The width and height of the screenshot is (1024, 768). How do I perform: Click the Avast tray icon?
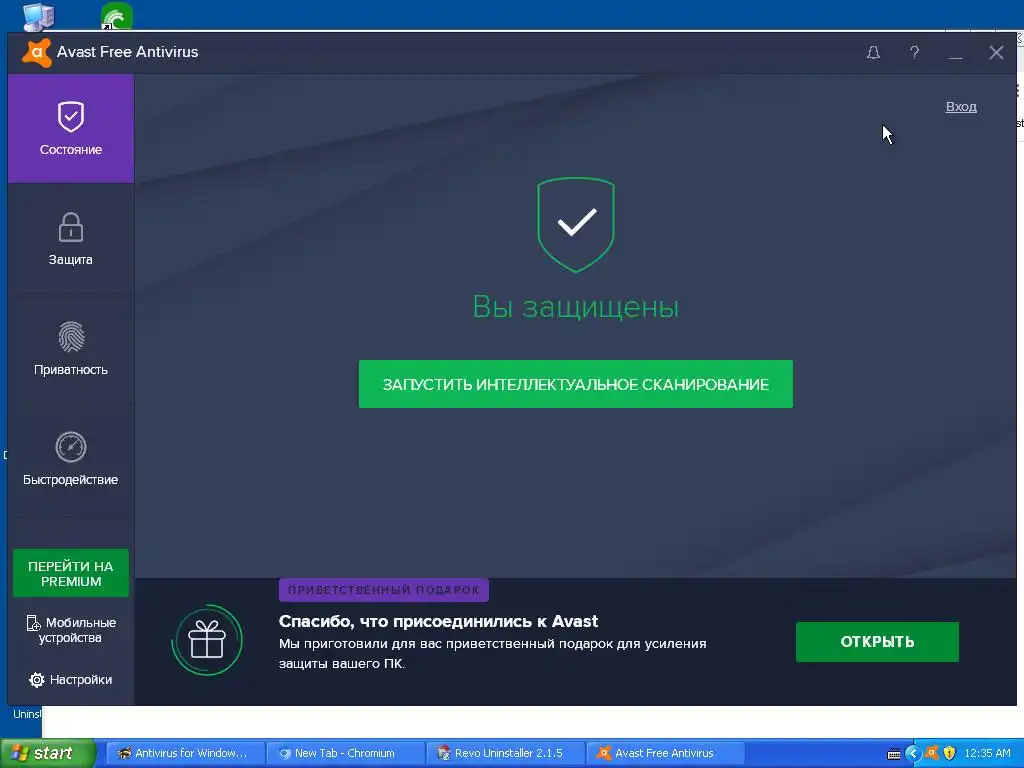pyautogui.click(x=932, y=753)
